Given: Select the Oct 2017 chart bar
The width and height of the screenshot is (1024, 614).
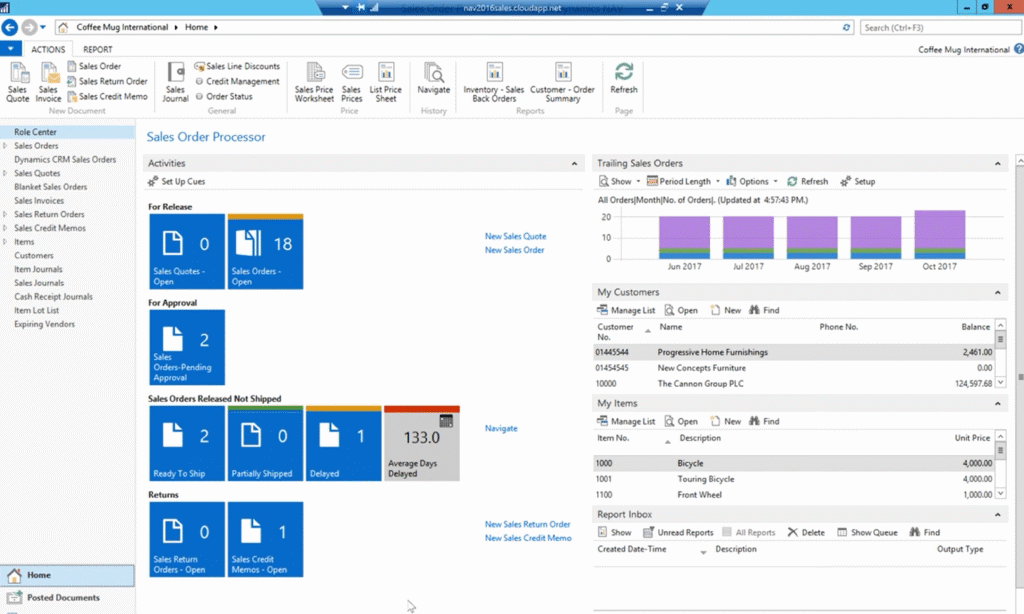Looking at the screenshot, I should click(x=940, y=234).
